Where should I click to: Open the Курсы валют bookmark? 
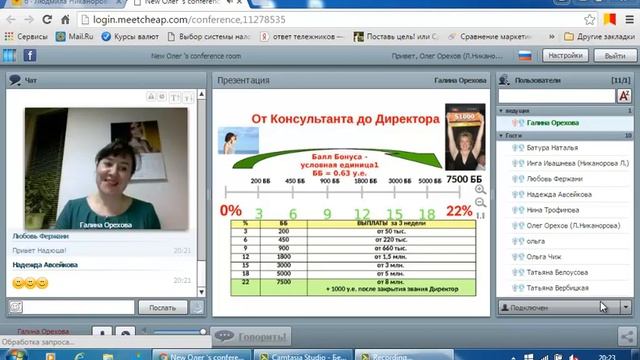[x=130, y=37]
